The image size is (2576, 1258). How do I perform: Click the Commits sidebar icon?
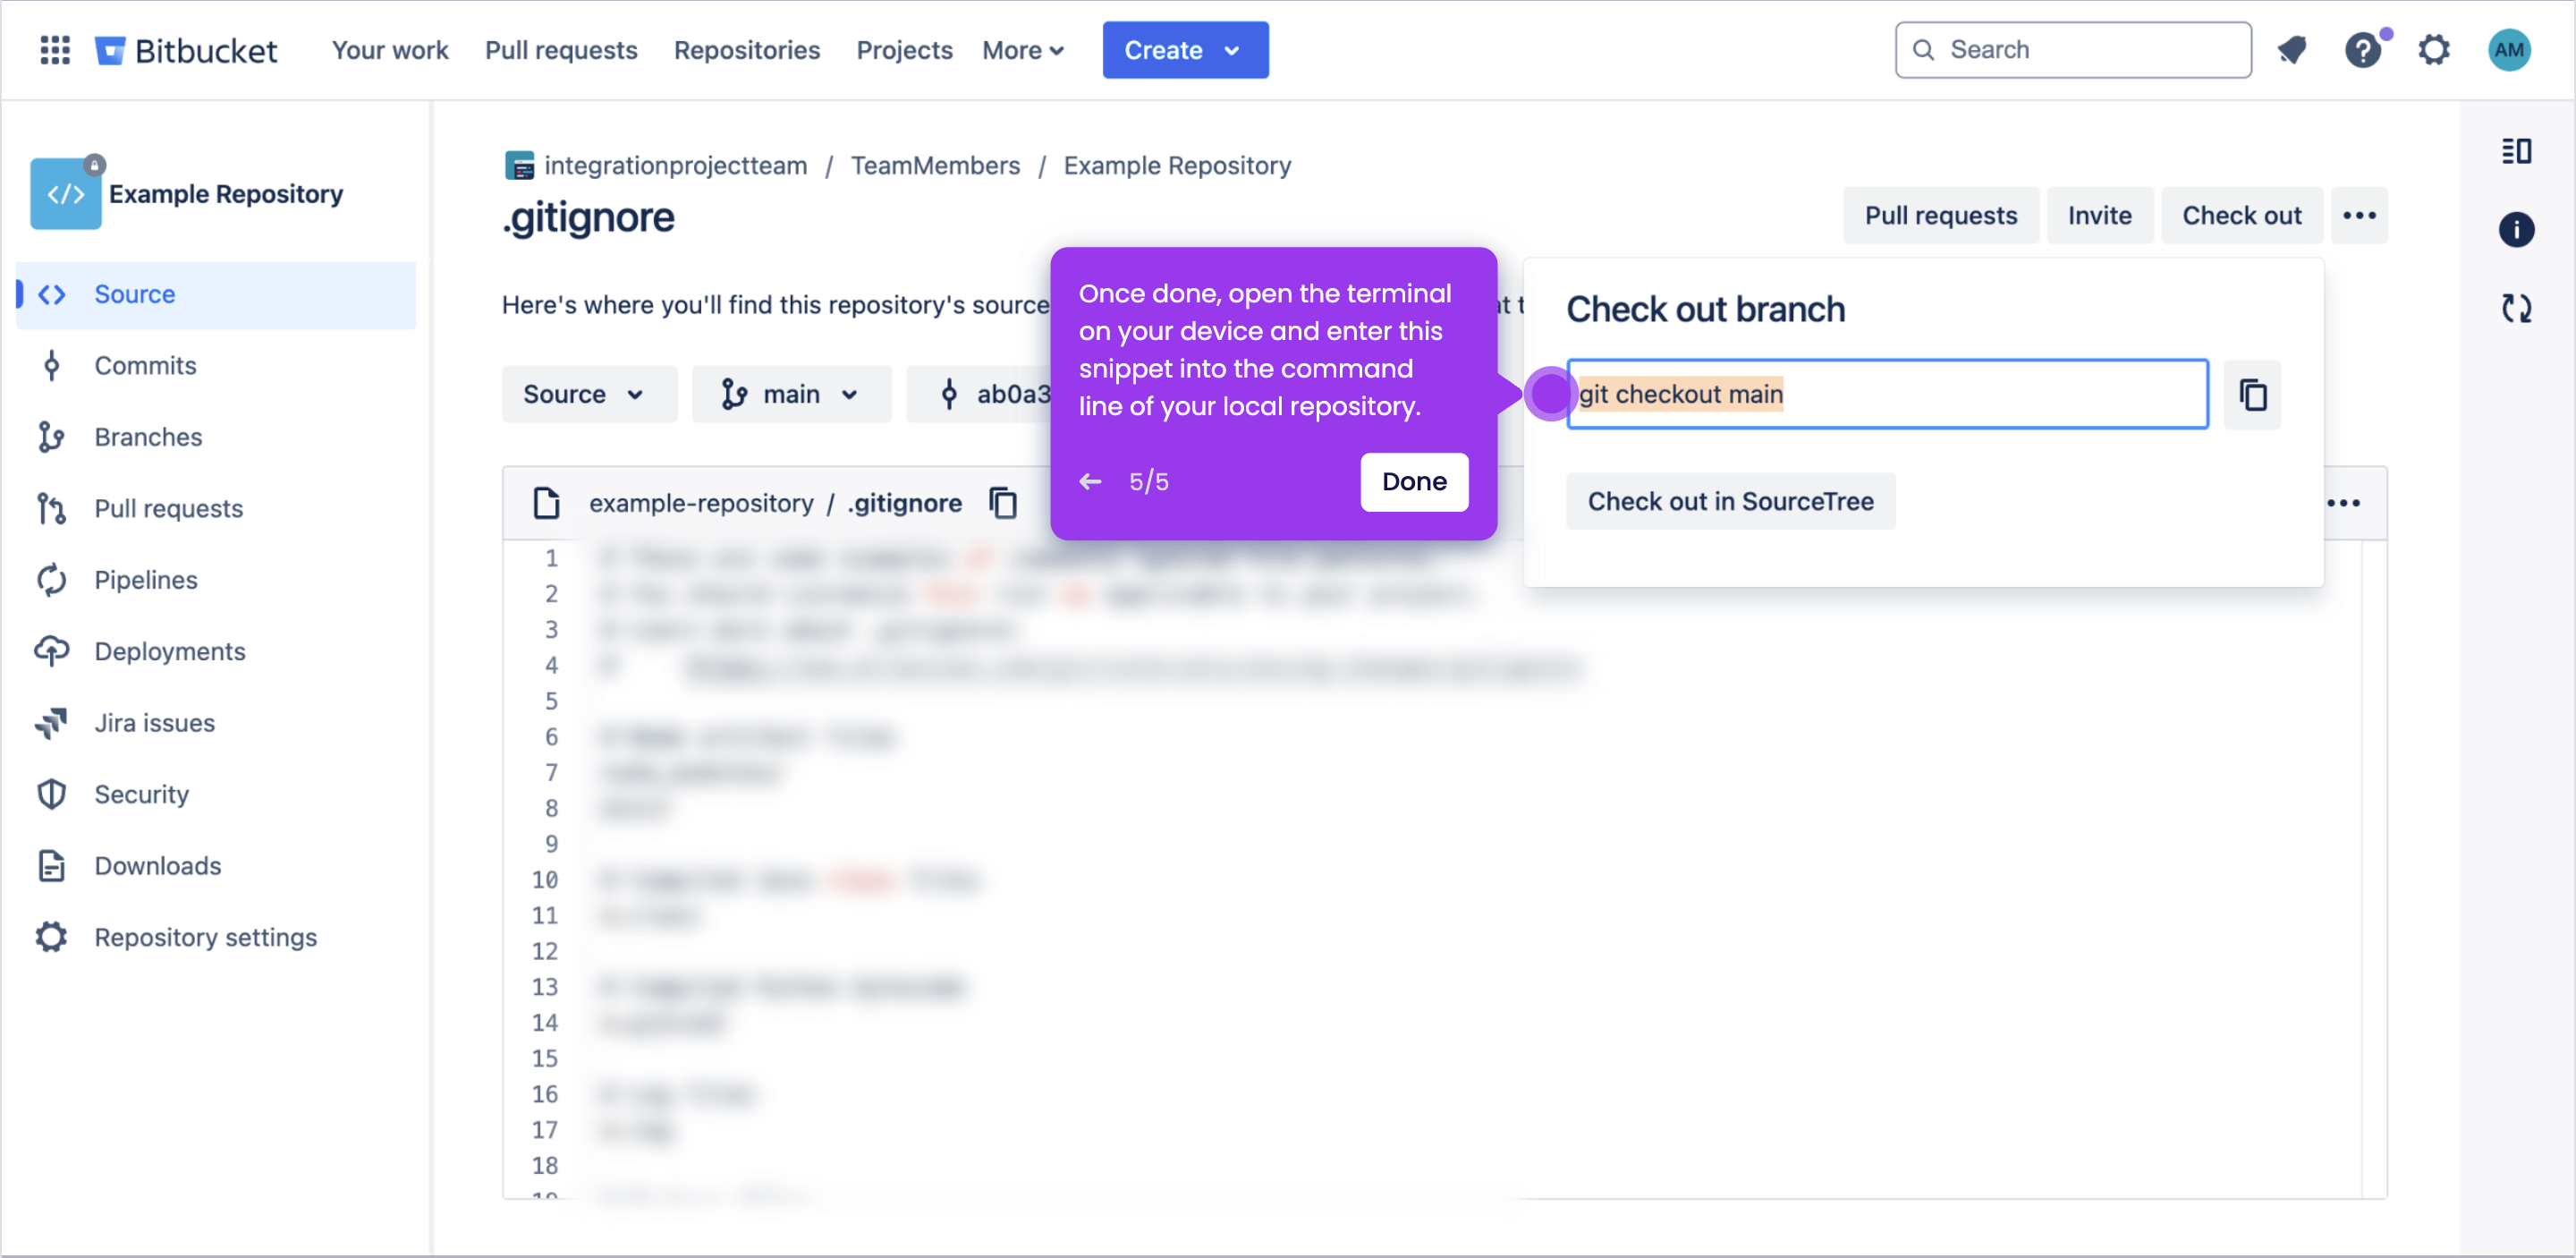pyautogui.click(x=52, y=365)
